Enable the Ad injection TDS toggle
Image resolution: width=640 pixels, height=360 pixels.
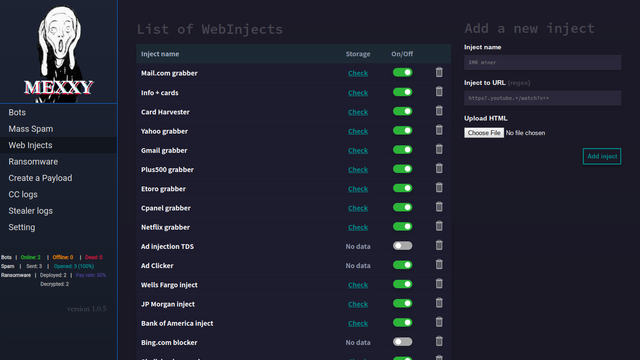coord(402,245)
